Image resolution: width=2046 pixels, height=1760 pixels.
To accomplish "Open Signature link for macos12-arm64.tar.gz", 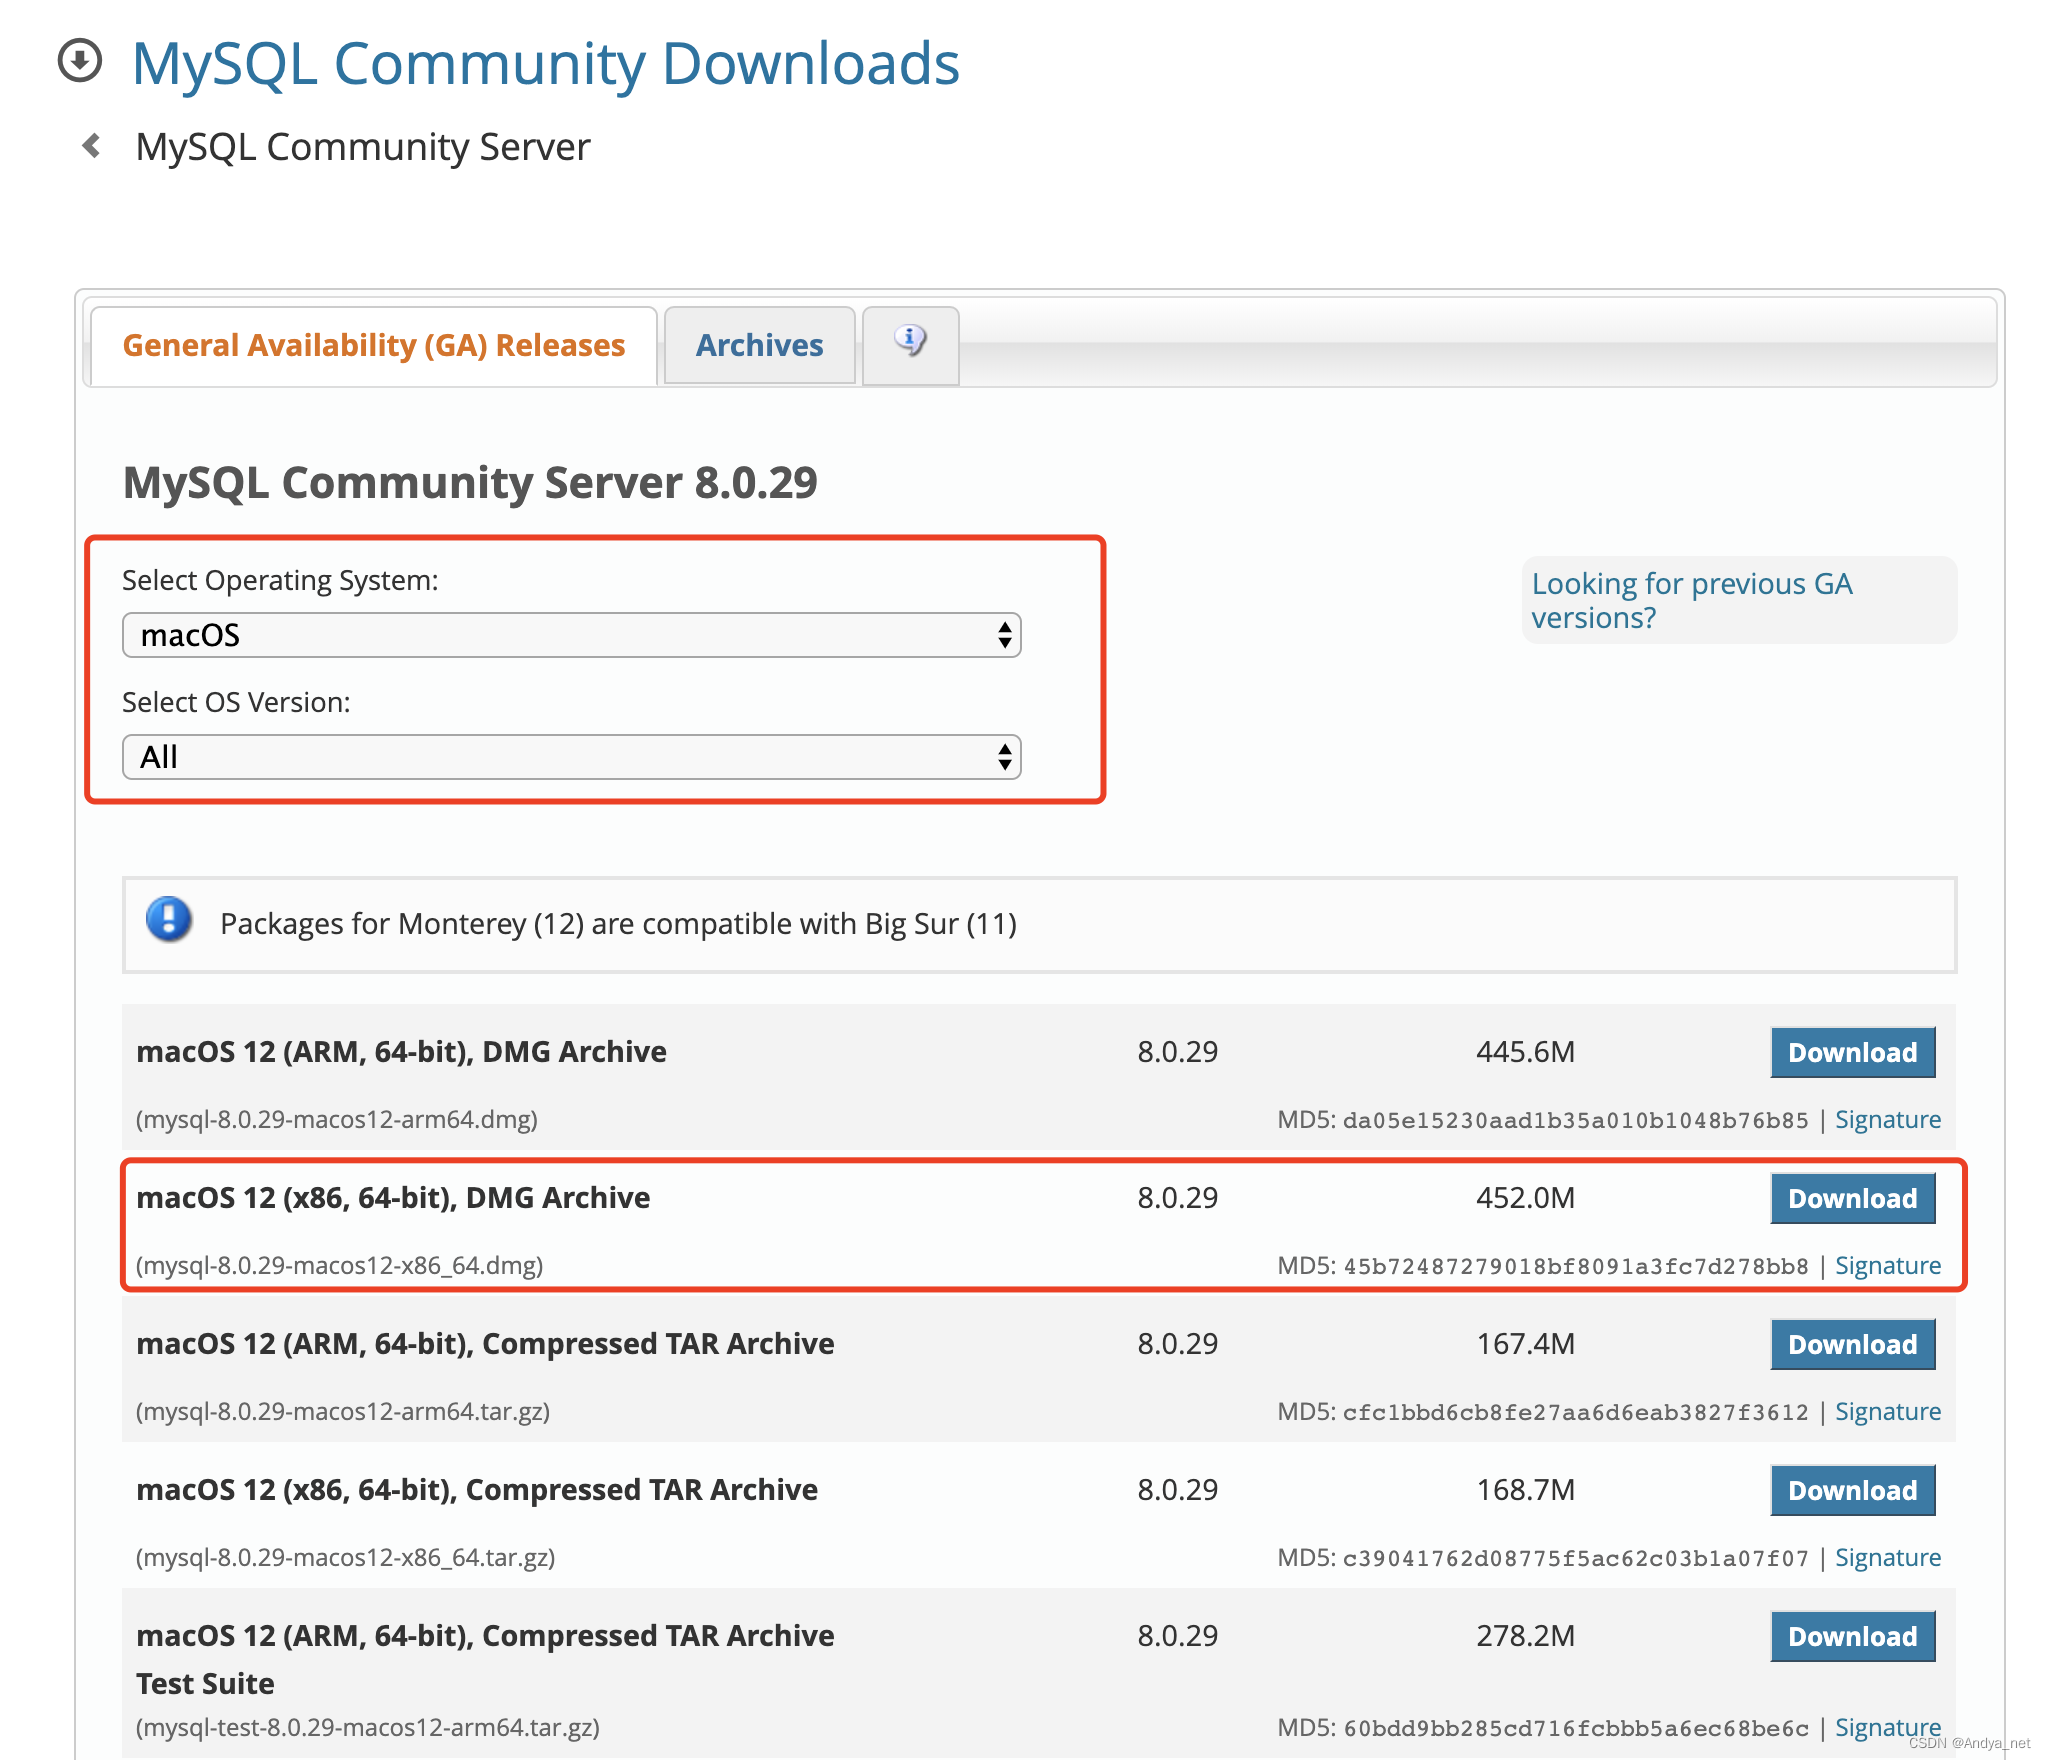I will click(x=1887, y=1411).
